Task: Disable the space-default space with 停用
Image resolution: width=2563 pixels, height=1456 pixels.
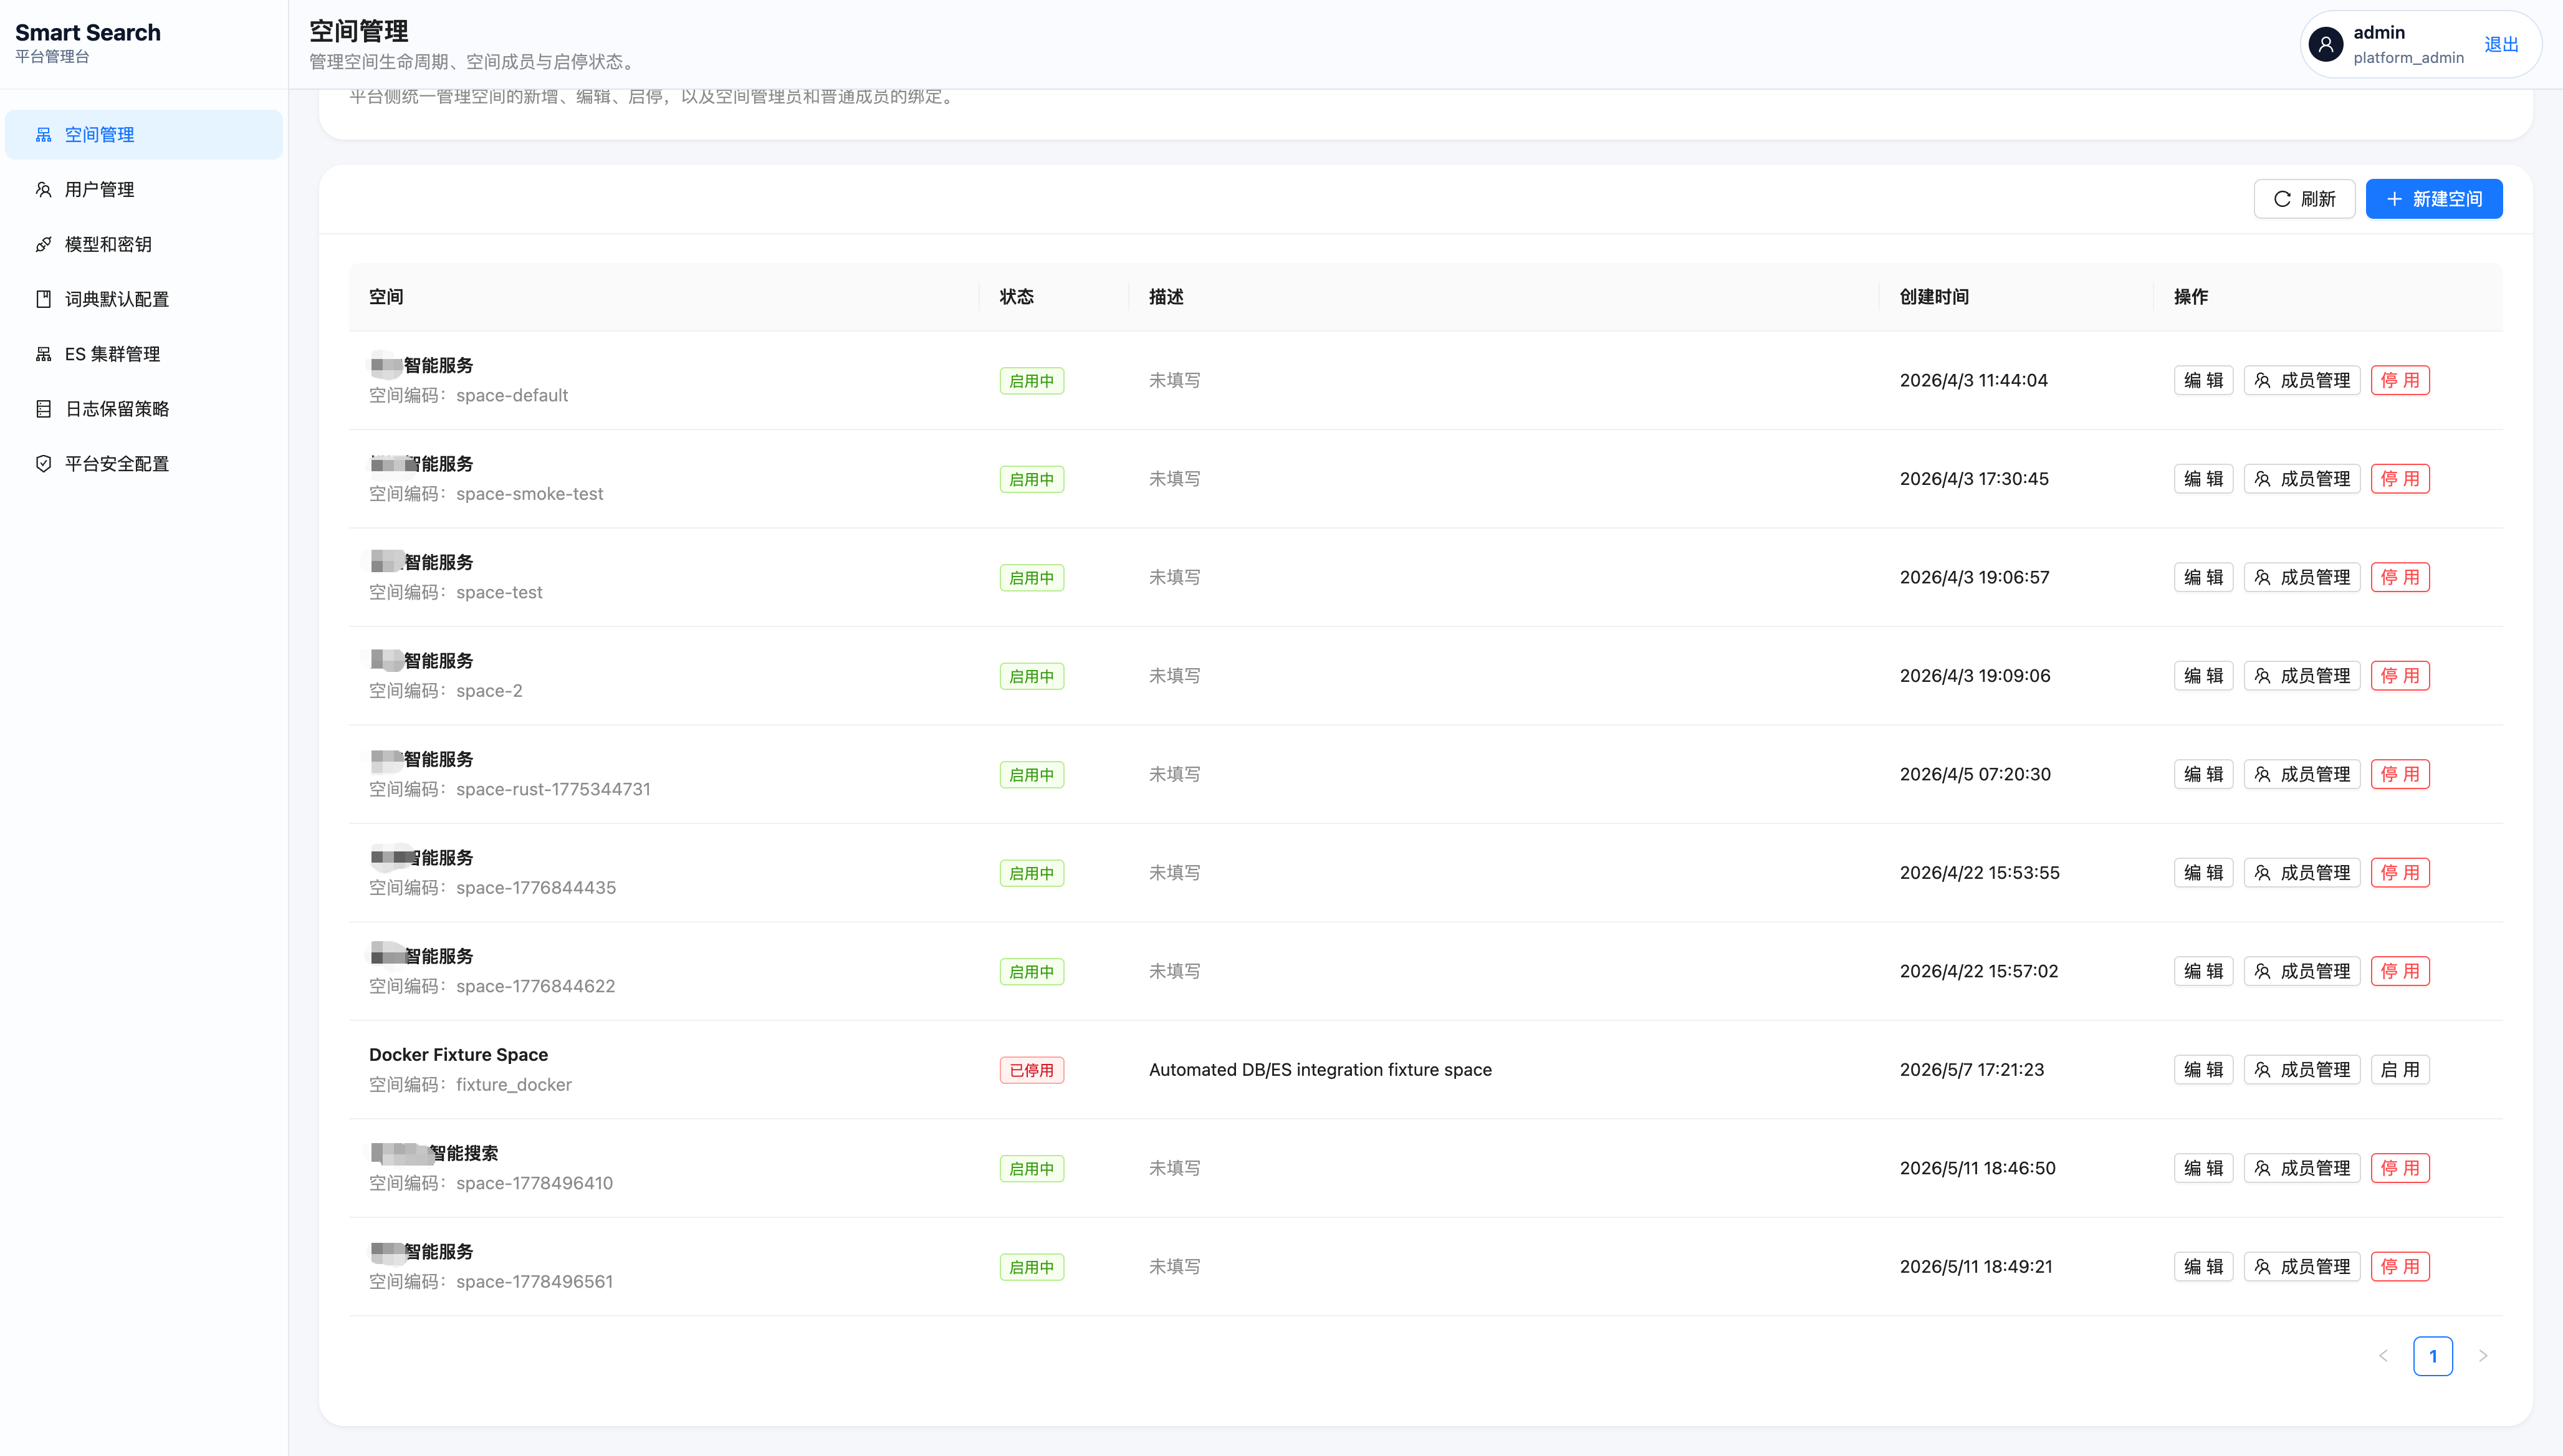Action: coord(2399,380)
